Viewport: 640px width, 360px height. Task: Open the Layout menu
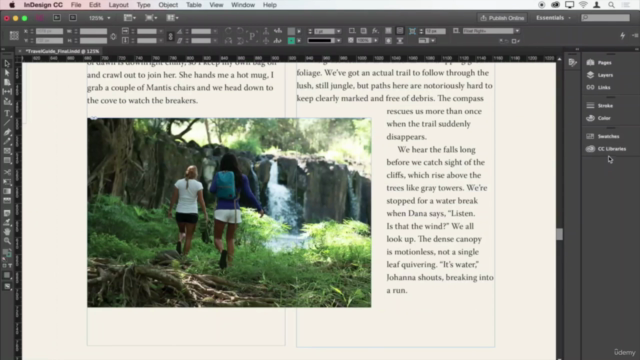point(118,5)
